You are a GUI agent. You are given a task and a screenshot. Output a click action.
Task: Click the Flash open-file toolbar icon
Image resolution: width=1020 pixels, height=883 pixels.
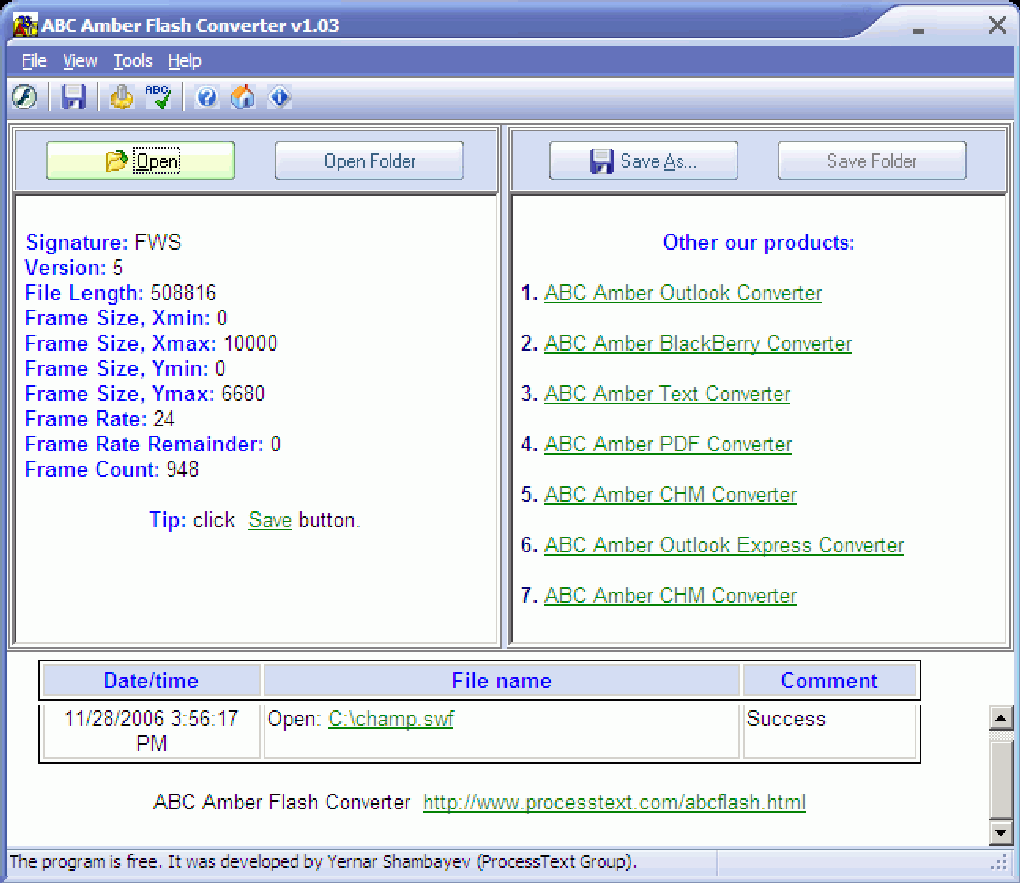tap(25, 98)
